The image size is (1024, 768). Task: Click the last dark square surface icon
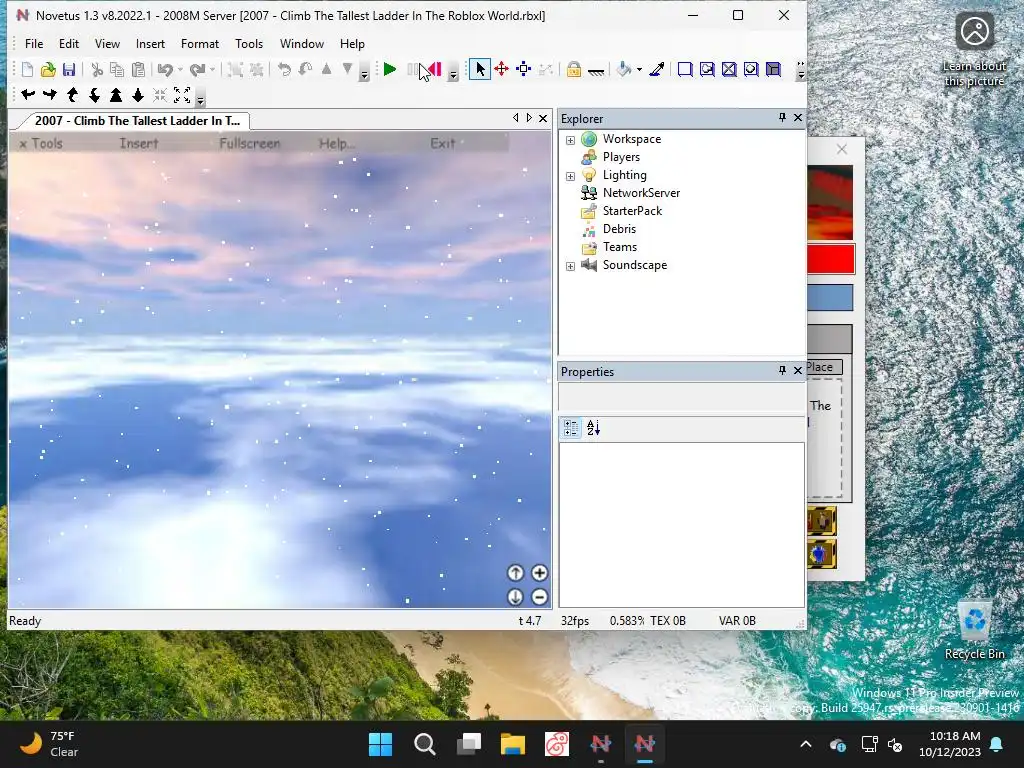(x=773, y=69)
